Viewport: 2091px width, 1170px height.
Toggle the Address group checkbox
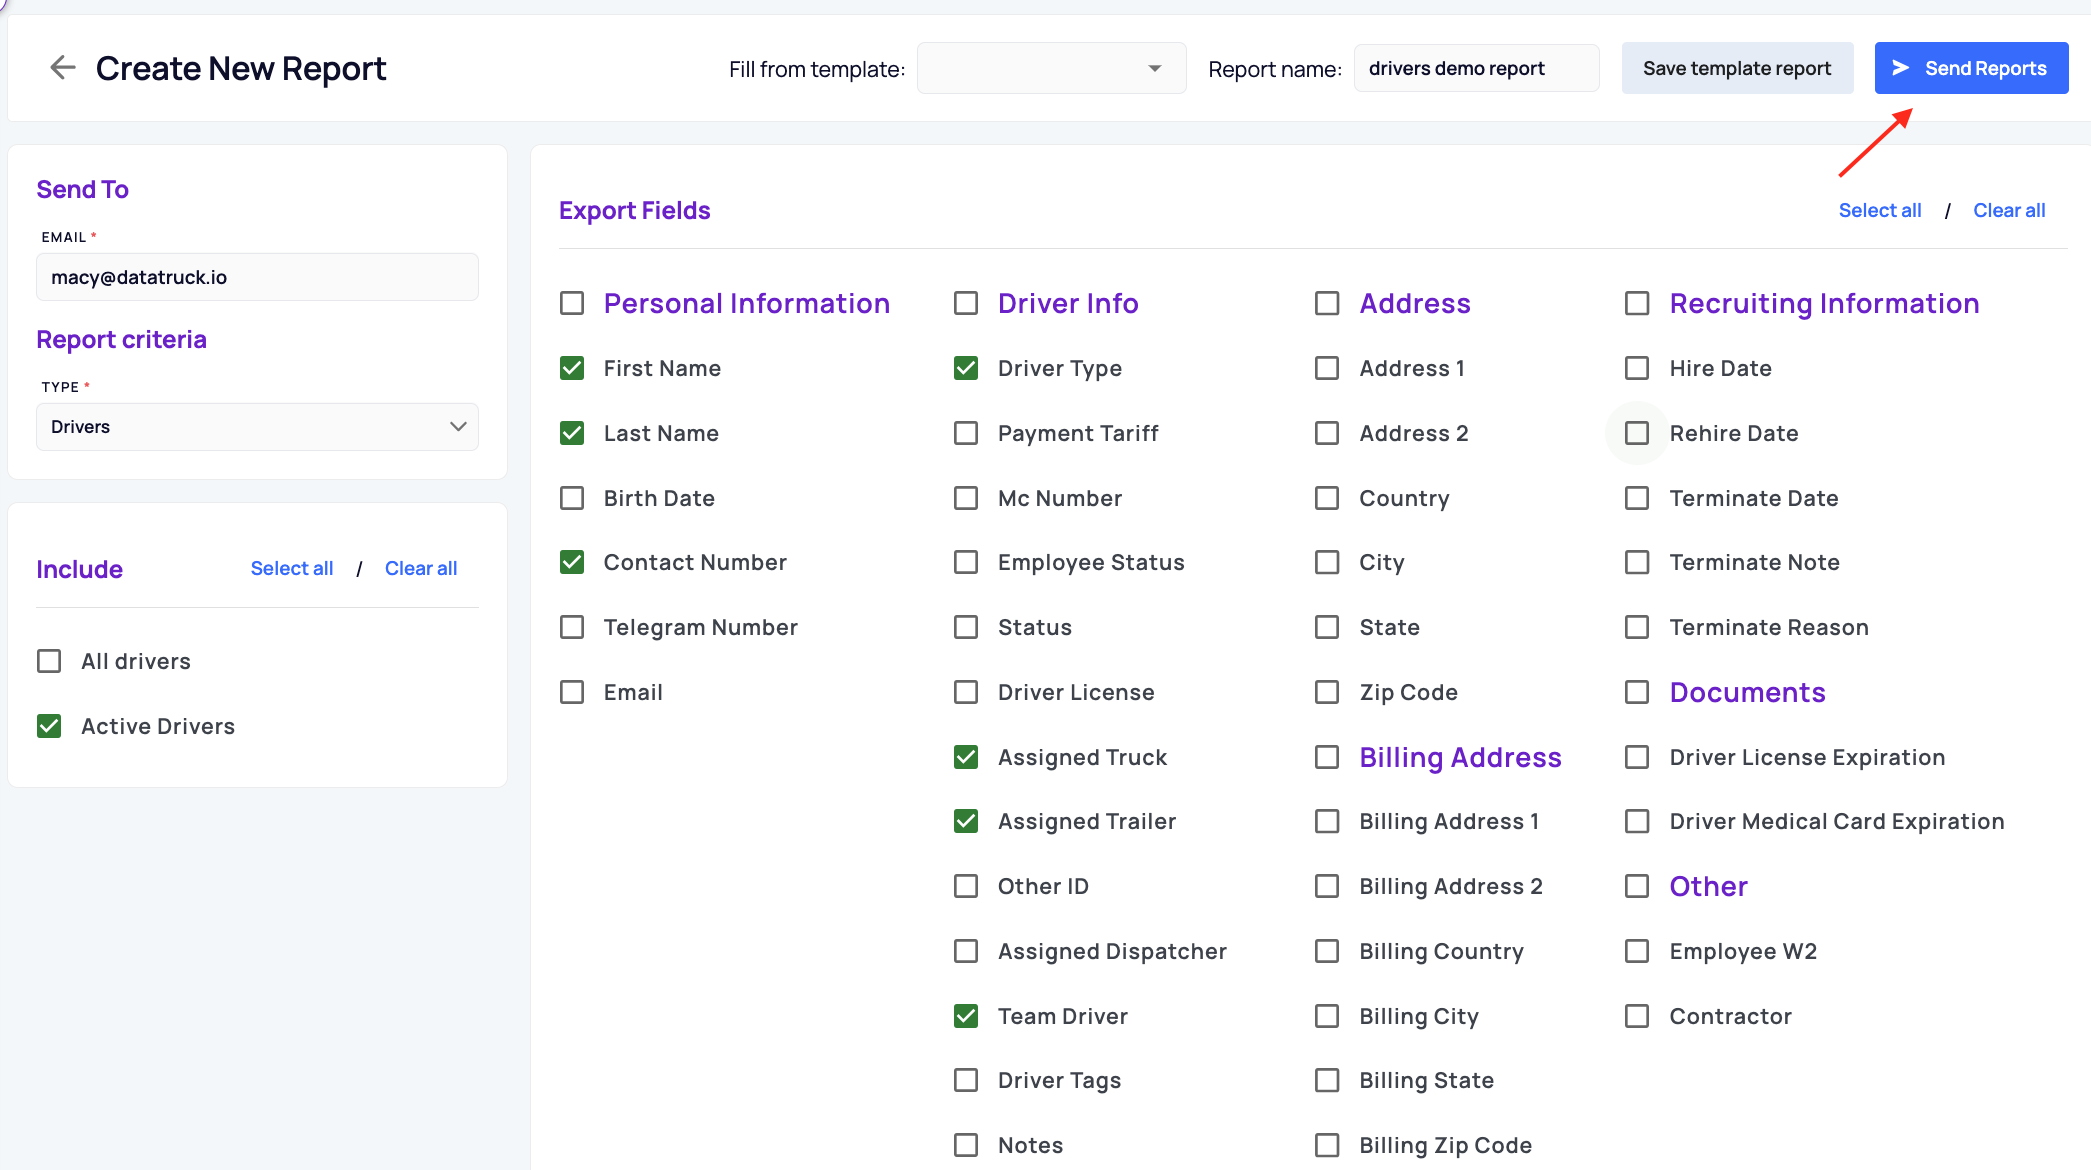(x=1327, y=303)
